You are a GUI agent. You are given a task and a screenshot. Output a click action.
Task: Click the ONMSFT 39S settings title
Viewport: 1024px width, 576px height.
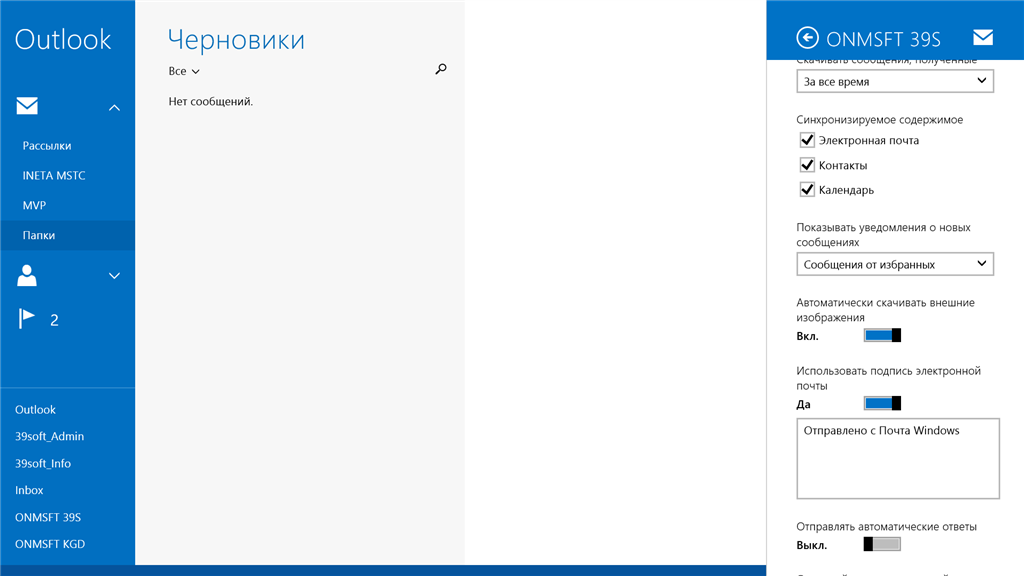point(883,39)
